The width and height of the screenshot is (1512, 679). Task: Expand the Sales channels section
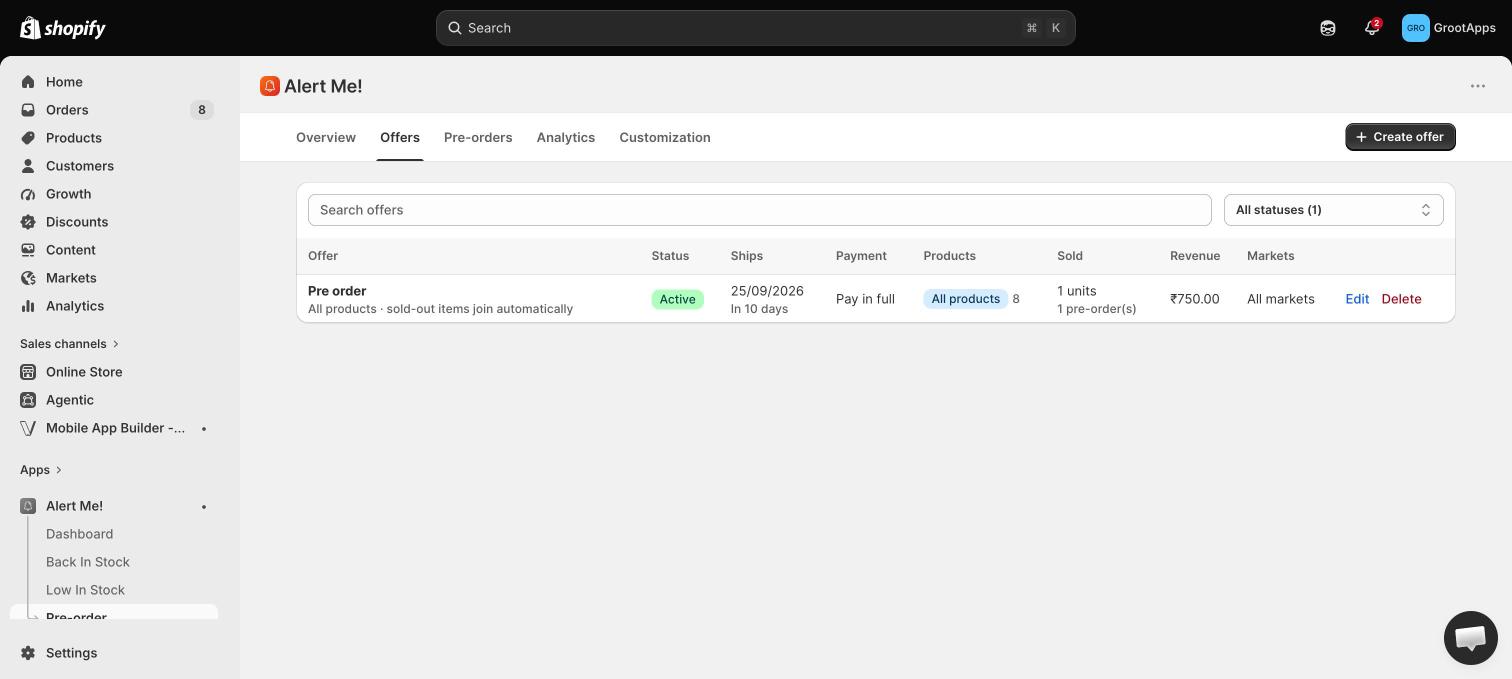pos(70,344)
